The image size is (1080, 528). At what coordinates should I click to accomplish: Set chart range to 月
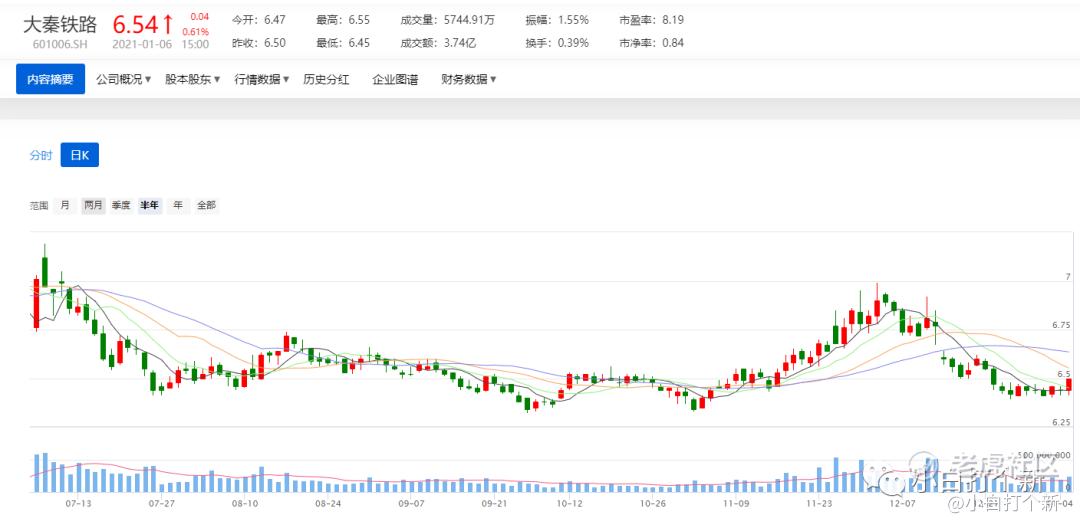65,205
